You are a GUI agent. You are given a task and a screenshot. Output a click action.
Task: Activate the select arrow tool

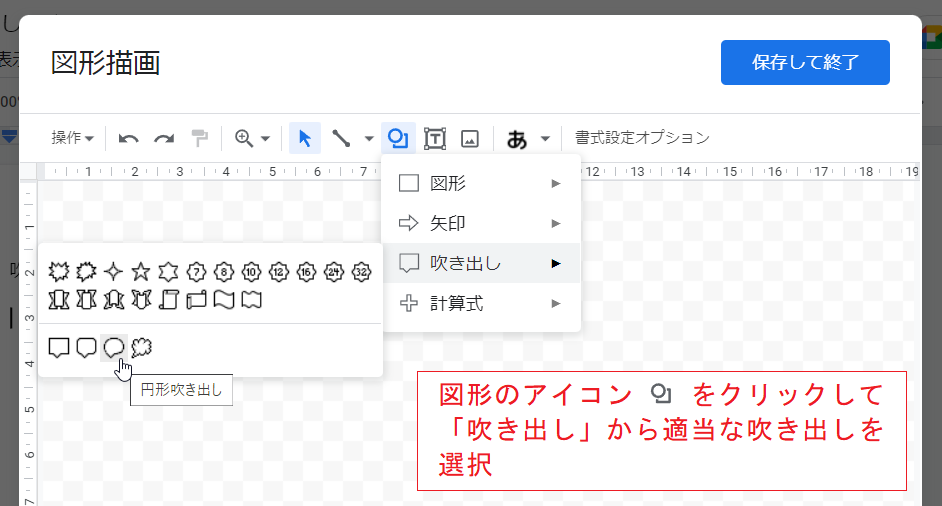[305, 138]
